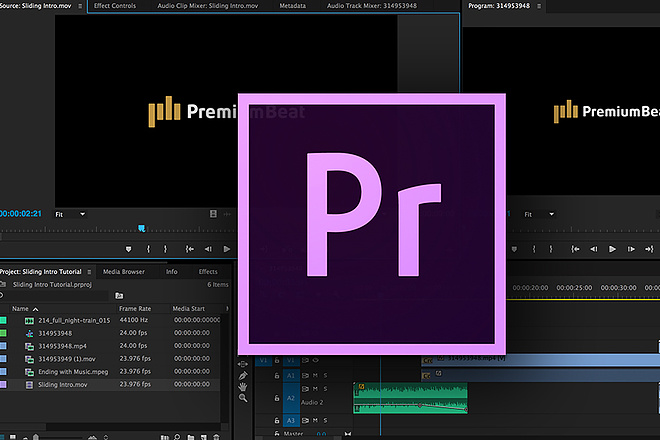This screenshot has height=440, width=660.
Task: Toggle track lock on A2
Action: (277, 398)
